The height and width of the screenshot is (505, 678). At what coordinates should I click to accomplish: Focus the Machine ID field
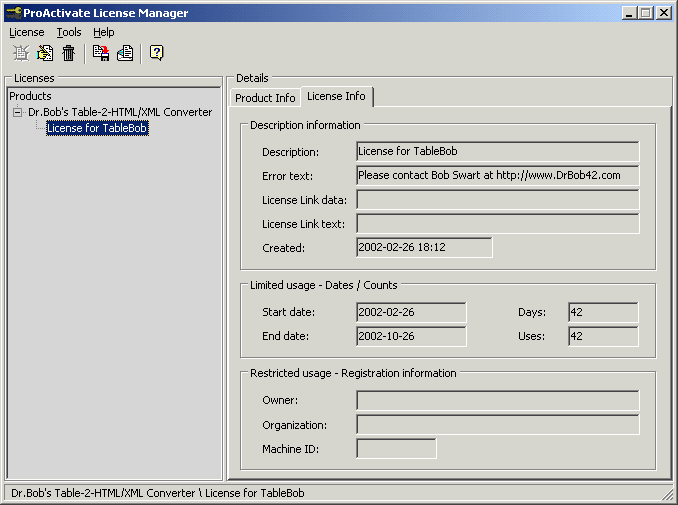396,448
